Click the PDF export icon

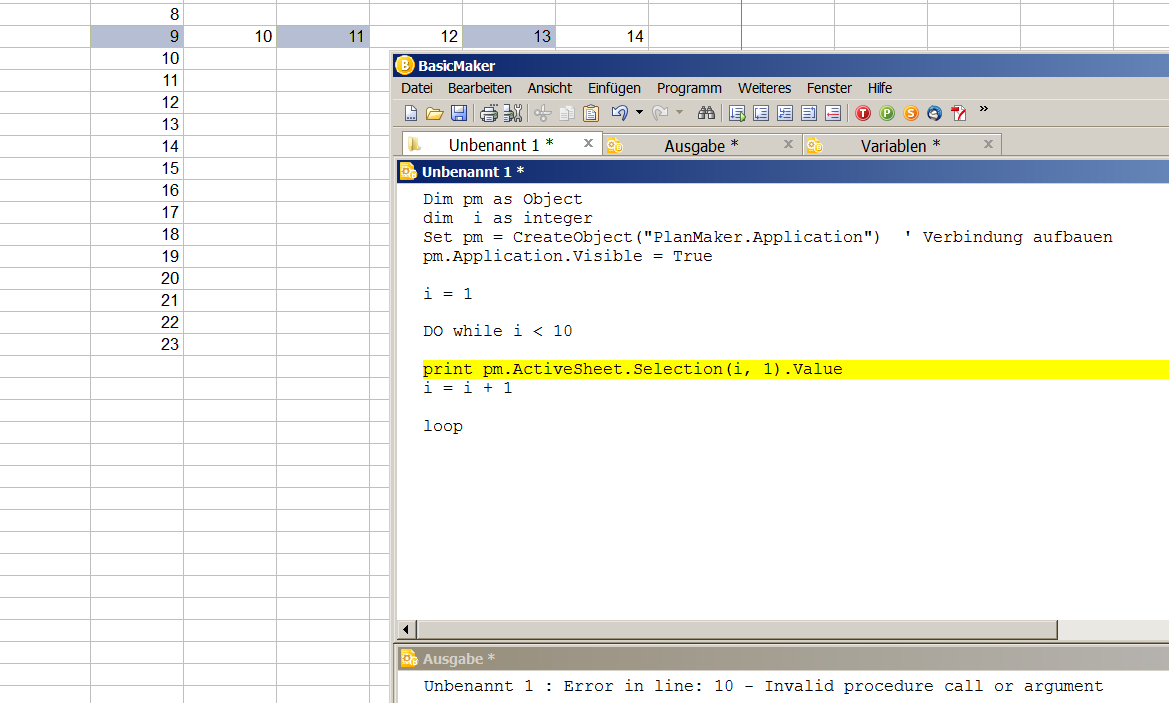(x=959, y=113)
